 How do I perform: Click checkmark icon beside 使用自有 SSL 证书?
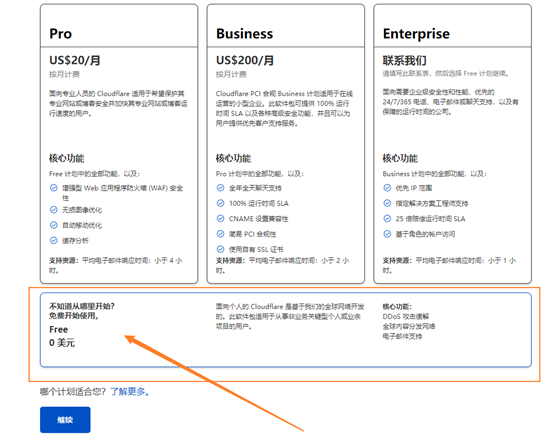220,249
